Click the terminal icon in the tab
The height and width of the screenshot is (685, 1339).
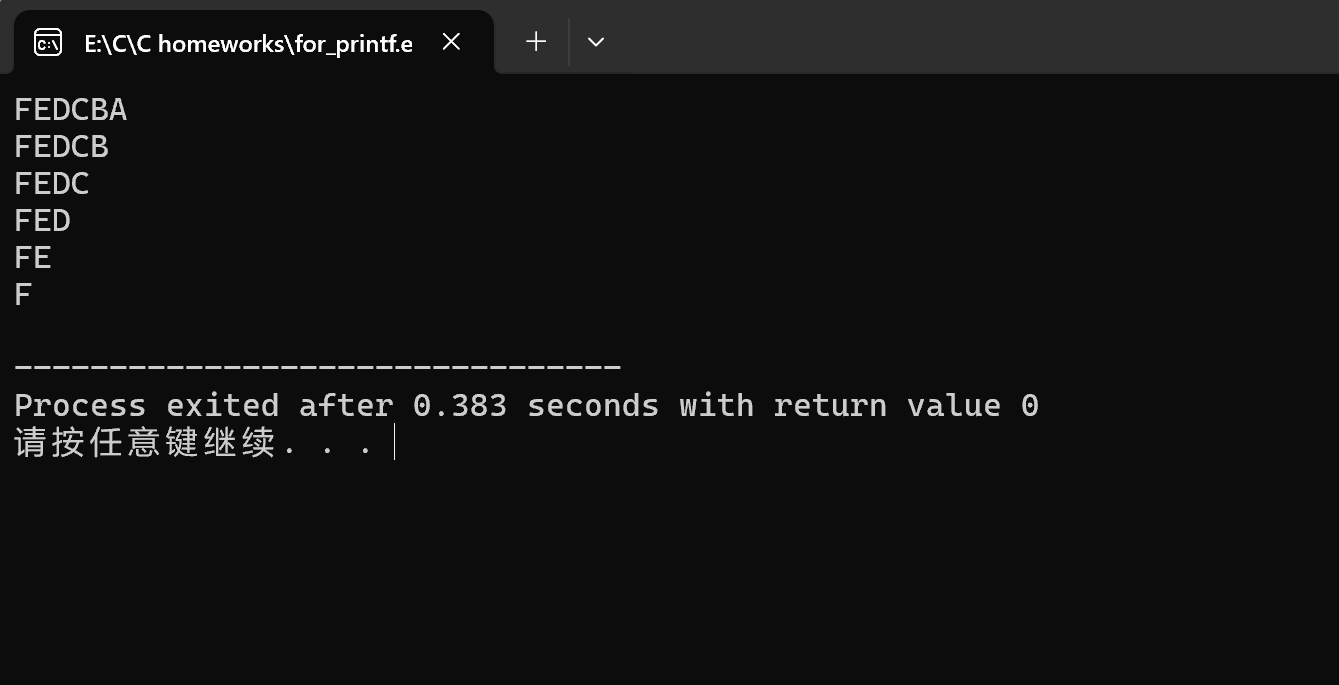(48, 42)
